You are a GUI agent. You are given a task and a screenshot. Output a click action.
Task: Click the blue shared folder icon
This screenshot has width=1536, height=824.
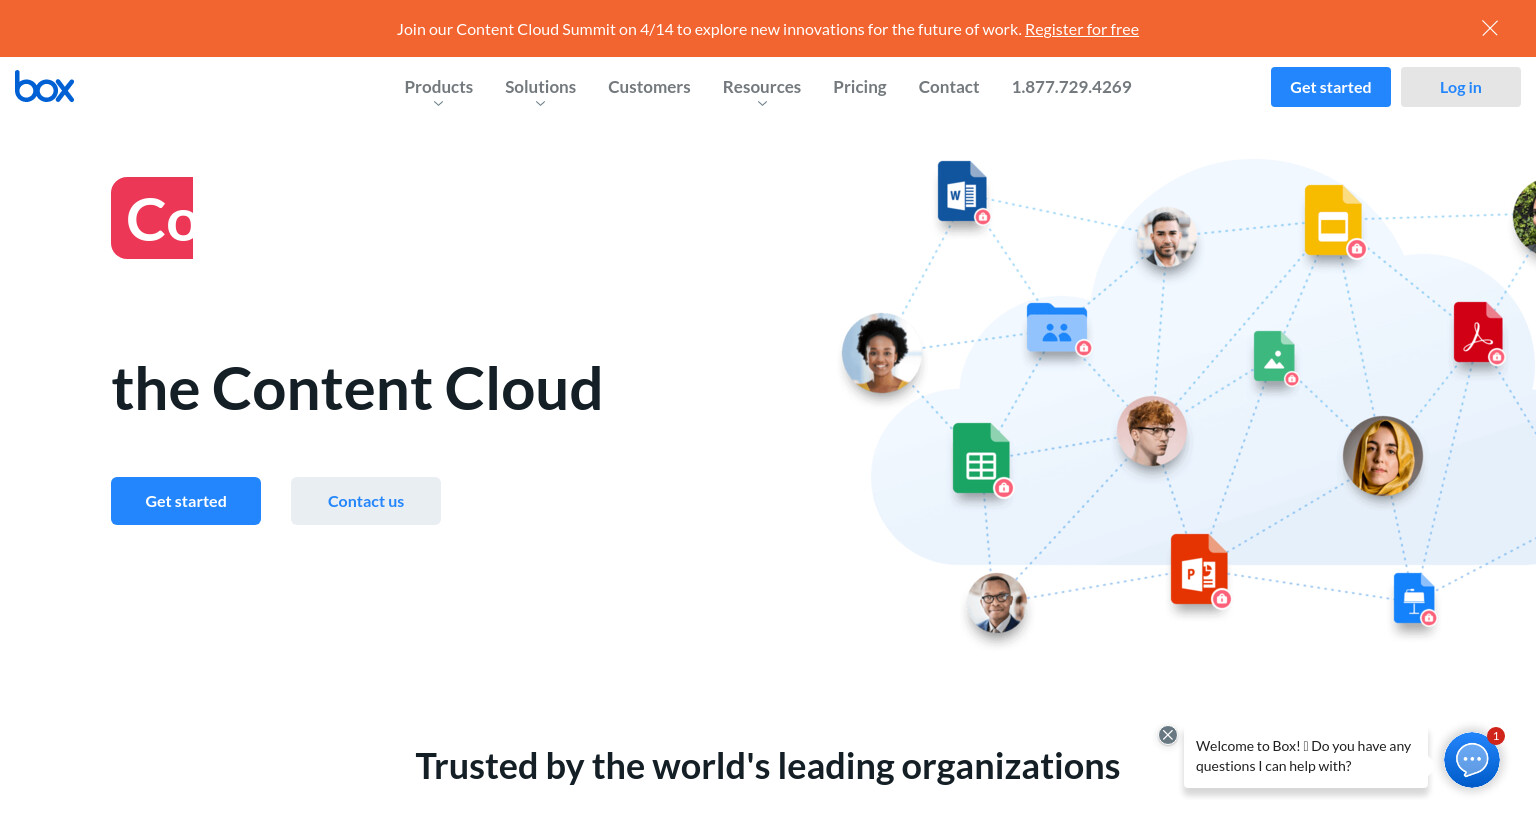click(x=1058, y=328)
